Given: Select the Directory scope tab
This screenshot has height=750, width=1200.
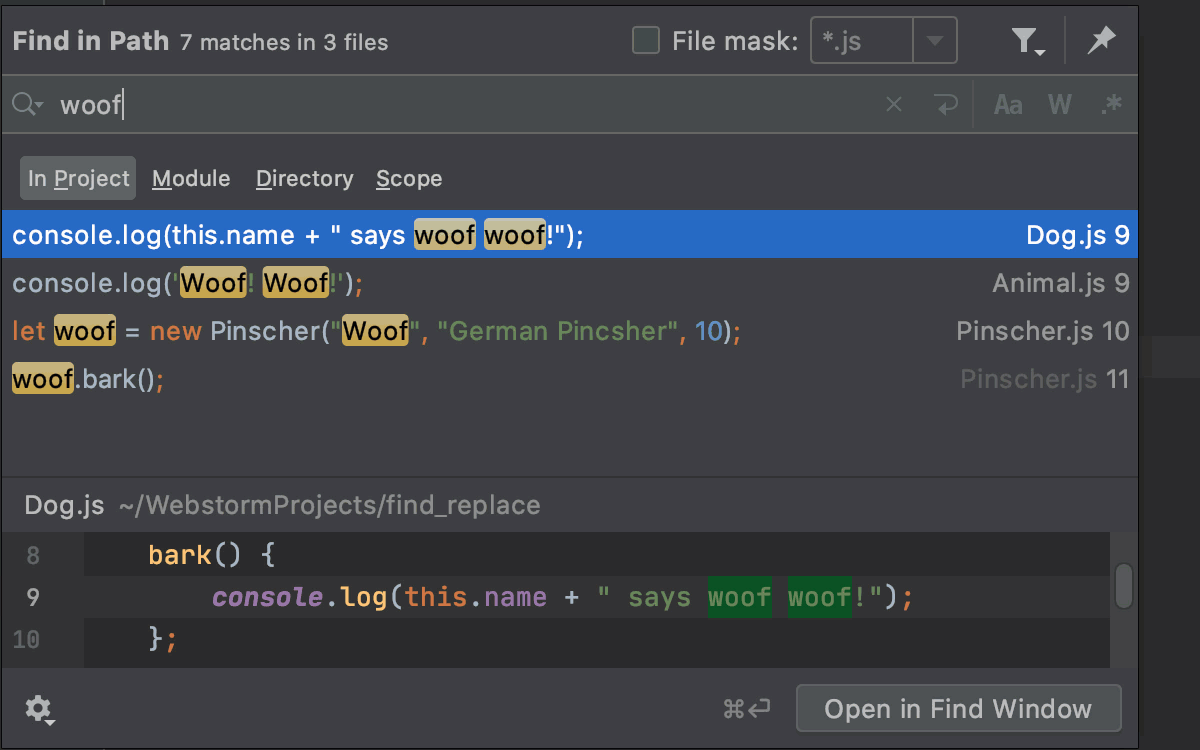Looking at the screenshot, I should pos(304,178).
